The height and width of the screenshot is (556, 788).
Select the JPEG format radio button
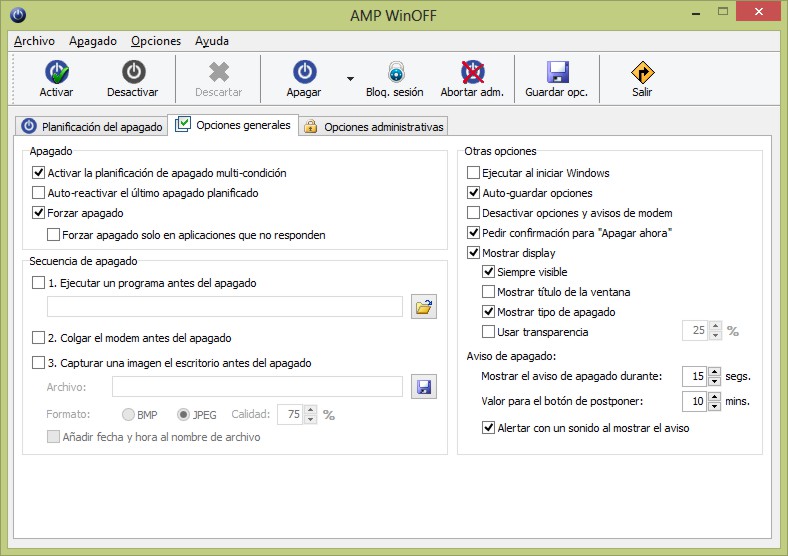coord(183,414)
